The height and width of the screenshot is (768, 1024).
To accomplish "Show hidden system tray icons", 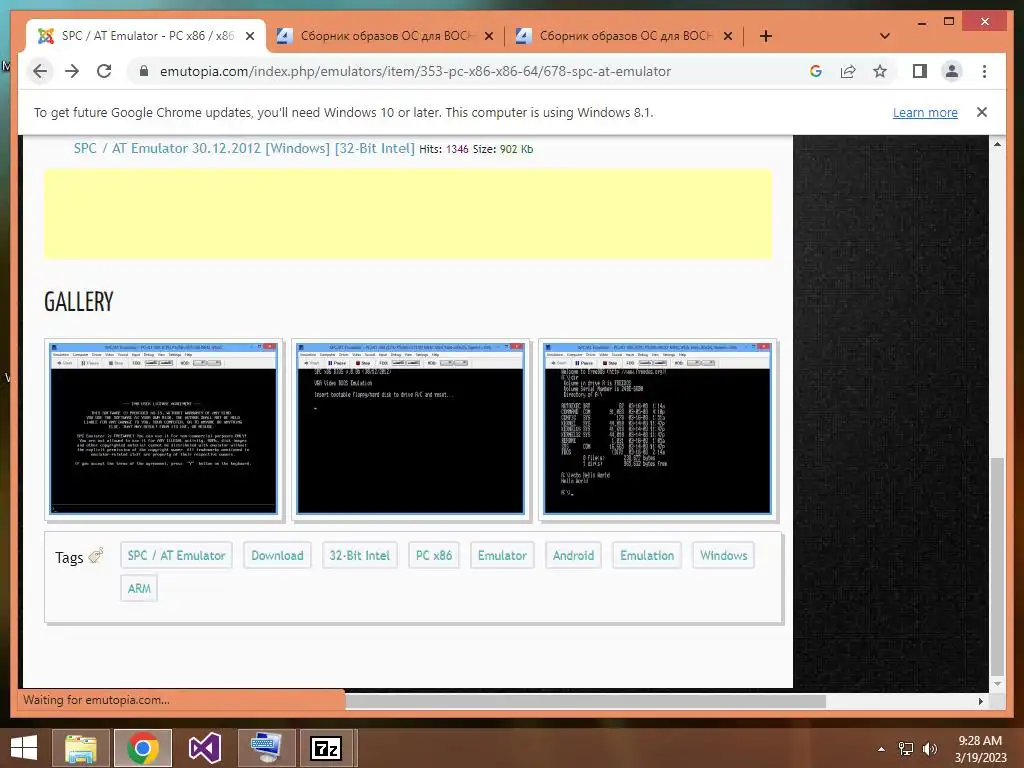I will coord(882,749).
